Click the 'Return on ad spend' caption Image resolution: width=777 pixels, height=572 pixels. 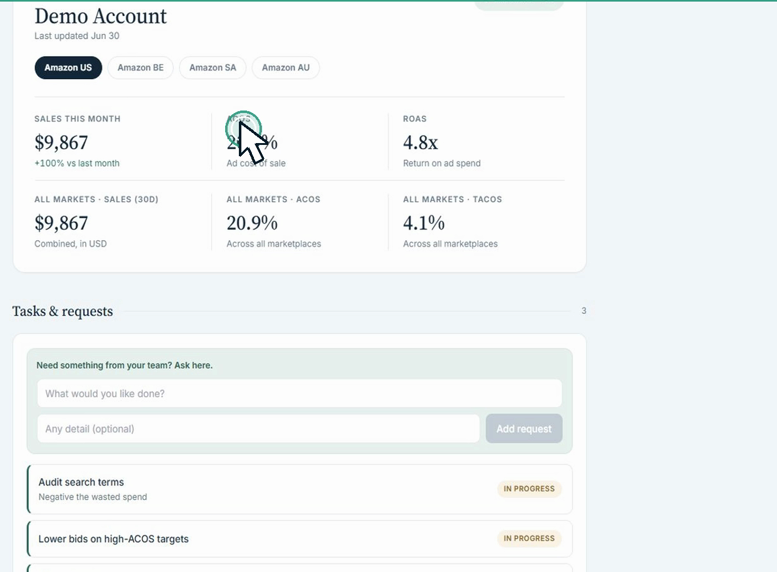442,163
